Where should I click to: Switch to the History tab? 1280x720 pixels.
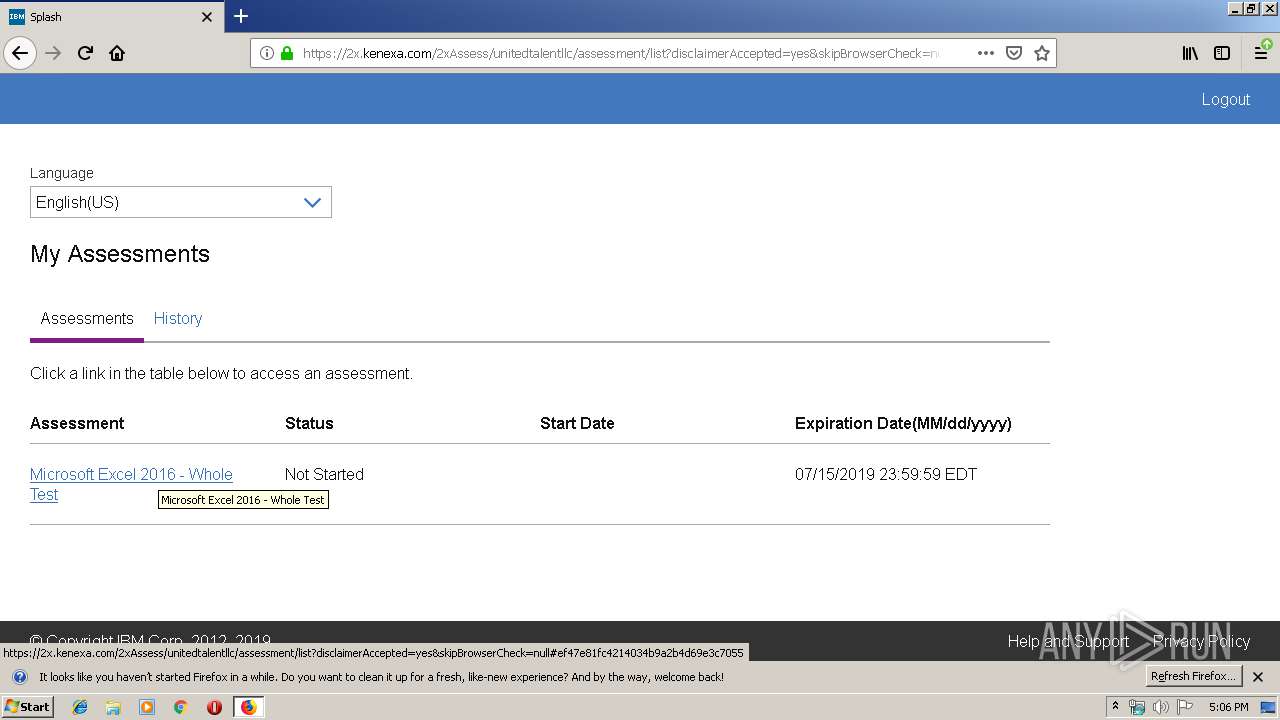point(178,318)
